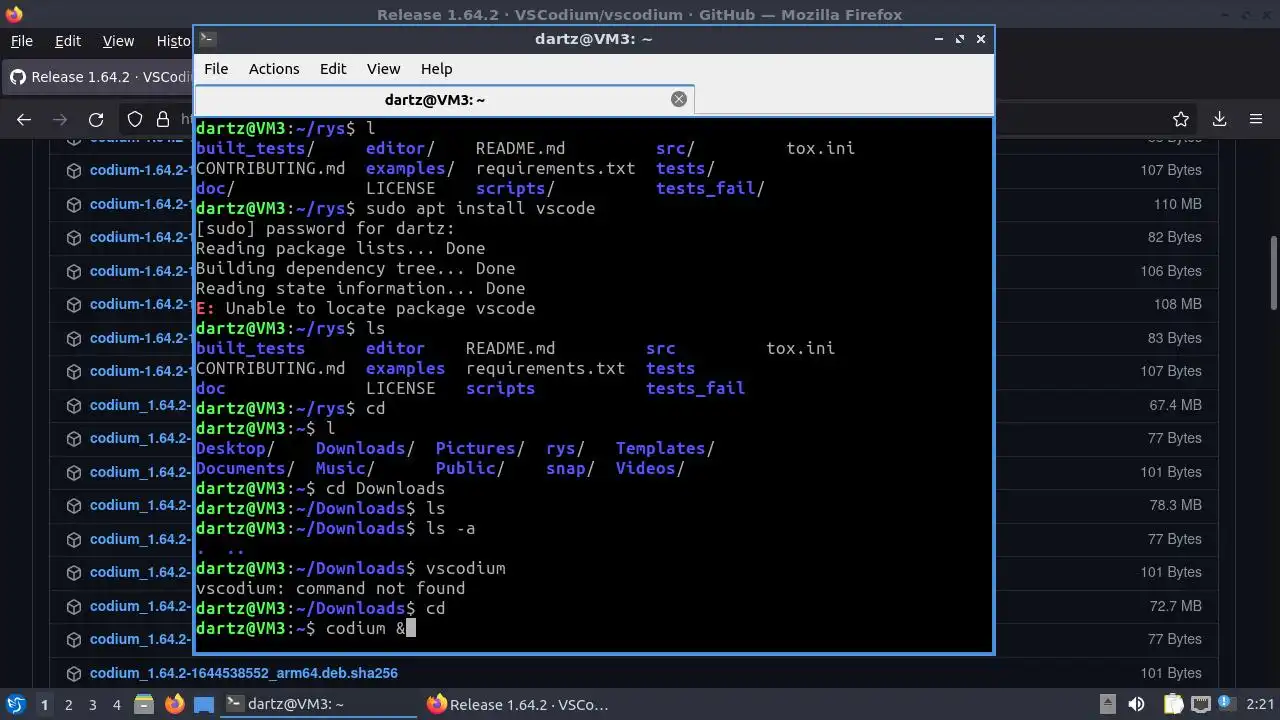
Task: Click the blue show desktop icon
Action: (203, 704)
